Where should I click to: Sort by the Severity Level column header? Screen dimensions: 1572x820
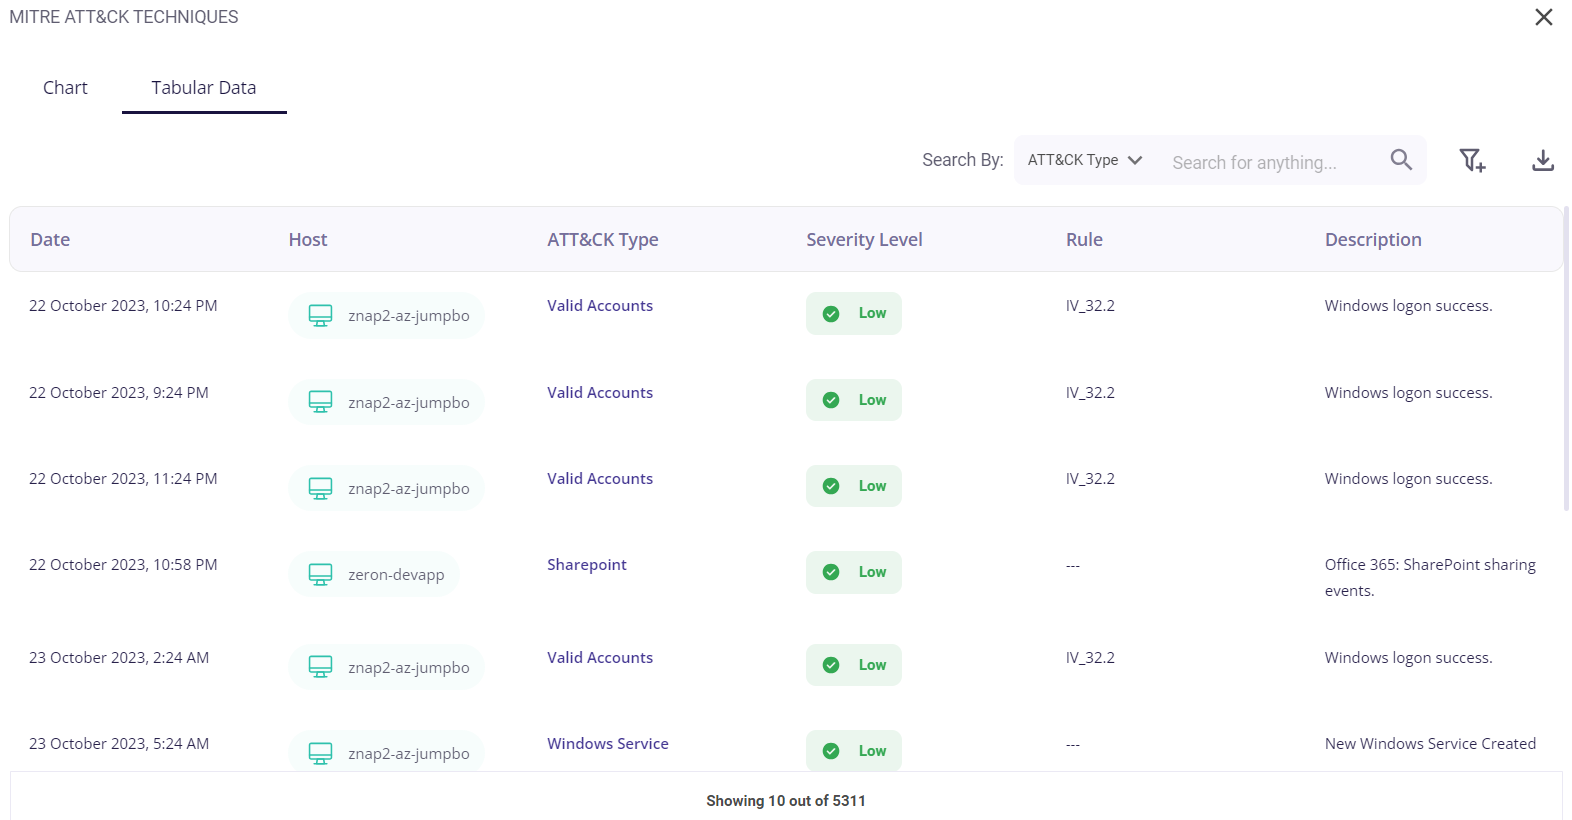tap(864, 240)
